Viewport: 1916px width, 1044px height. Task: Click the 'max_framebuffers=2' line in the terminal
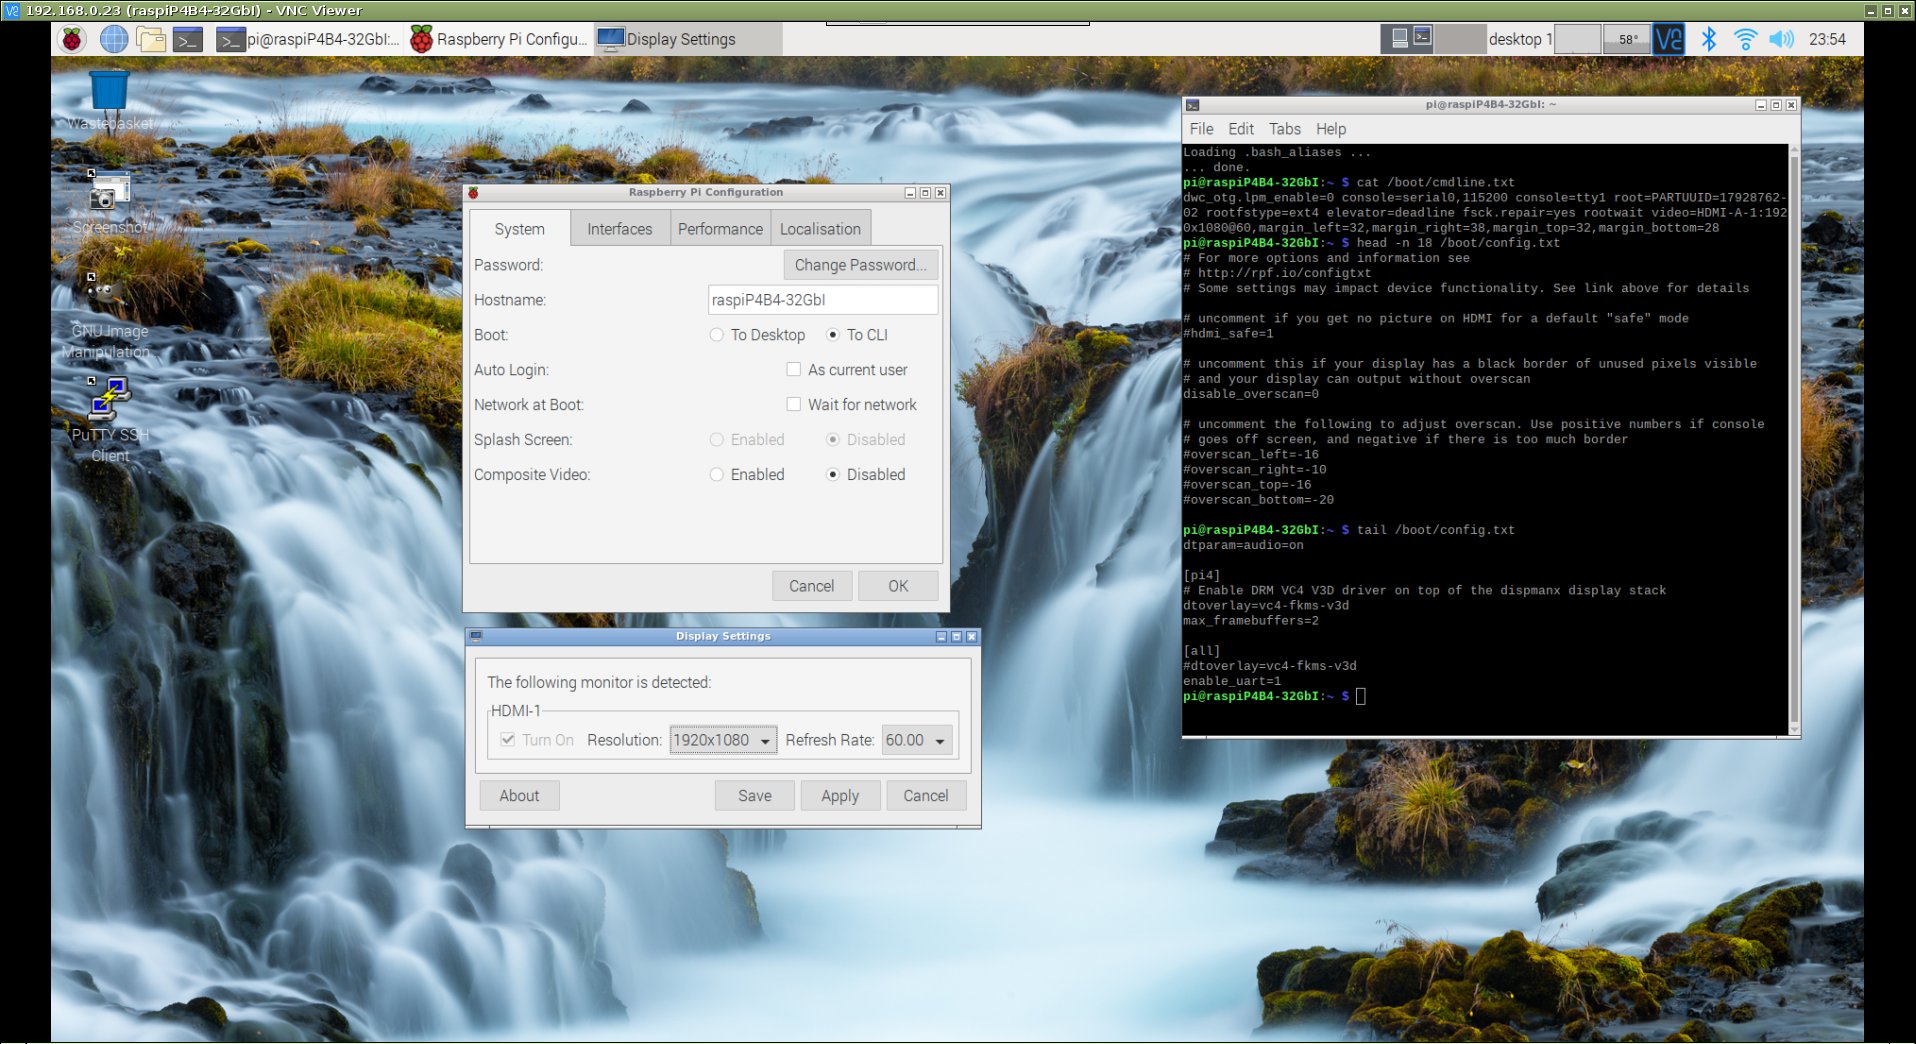[x=1251, y=621]
